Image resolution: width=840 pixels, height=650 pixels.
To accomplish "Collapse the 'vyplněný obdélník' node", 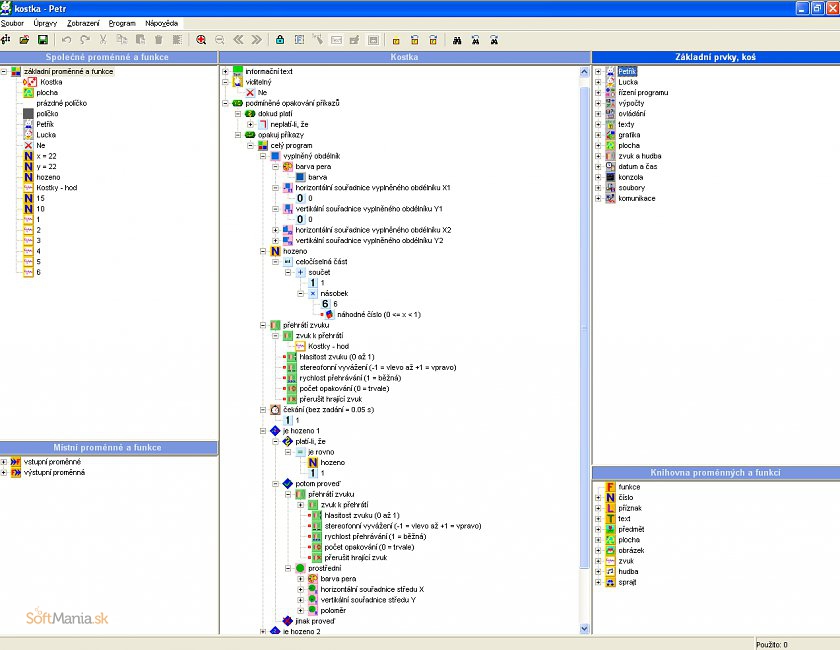I will [264, 156].
